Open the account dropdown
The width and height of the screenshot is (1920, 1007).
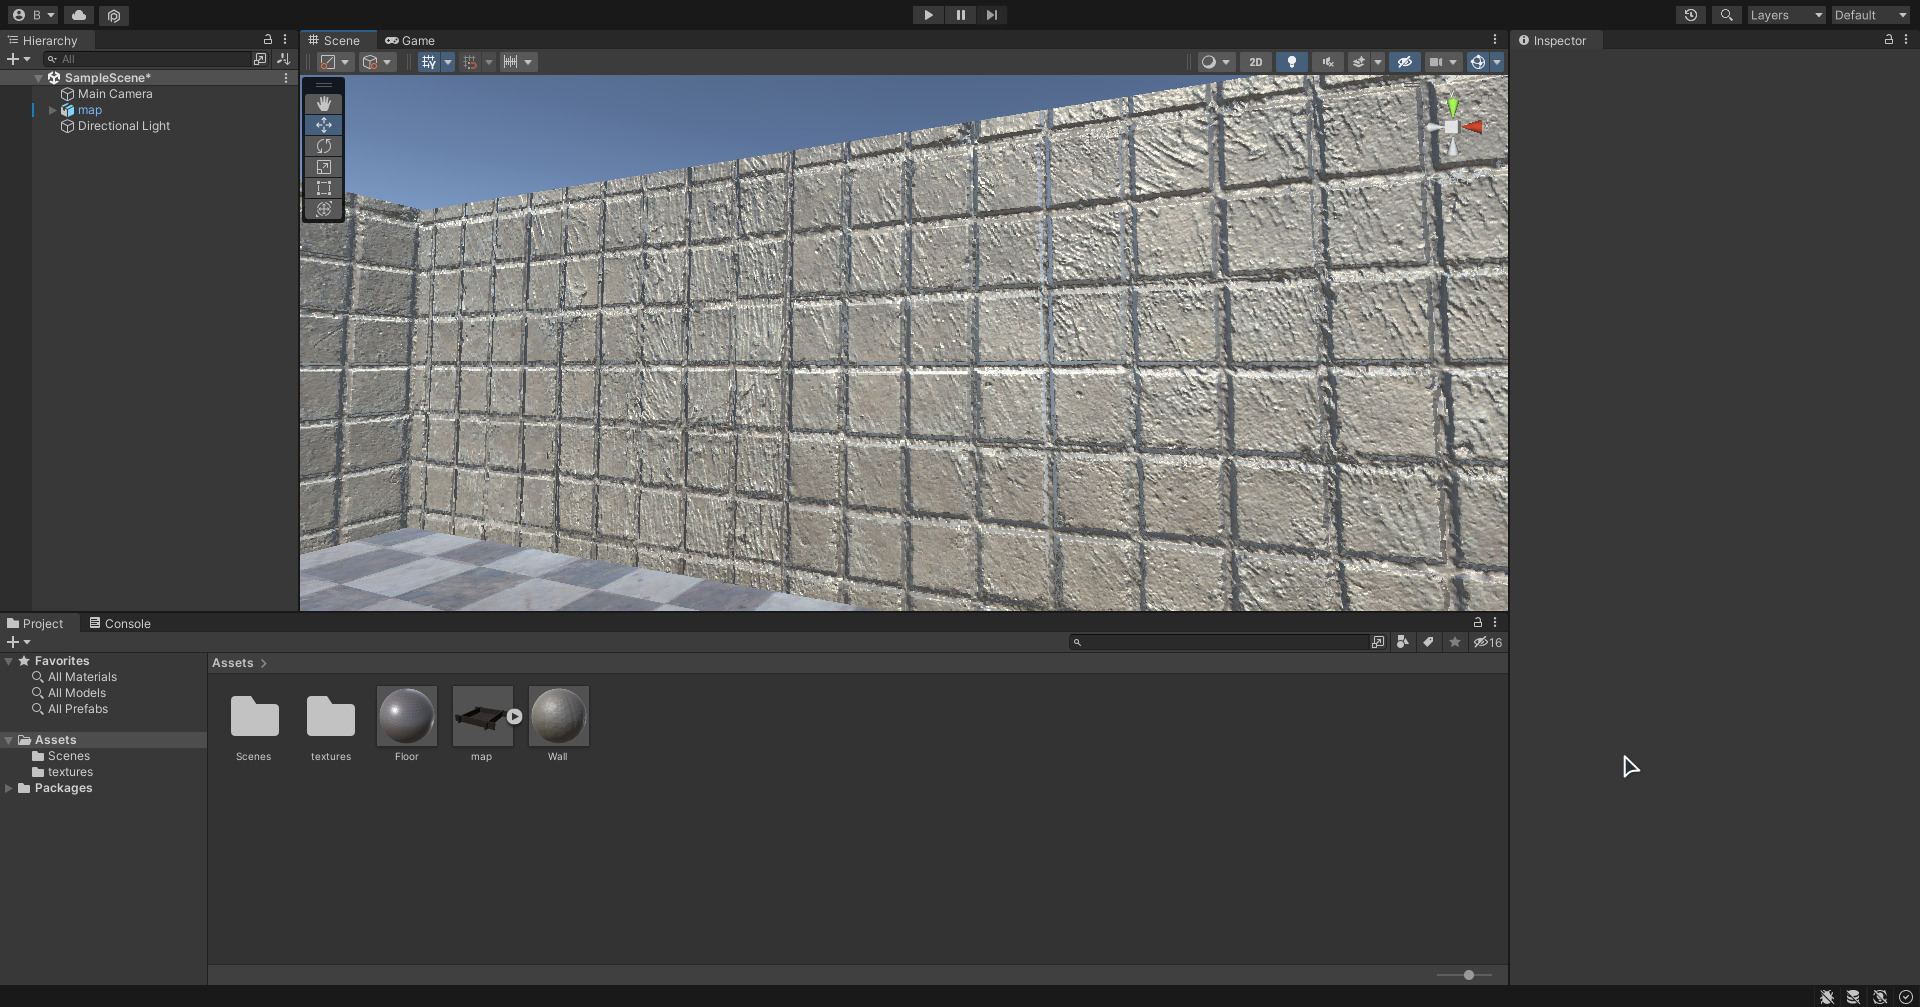[34, 15]
